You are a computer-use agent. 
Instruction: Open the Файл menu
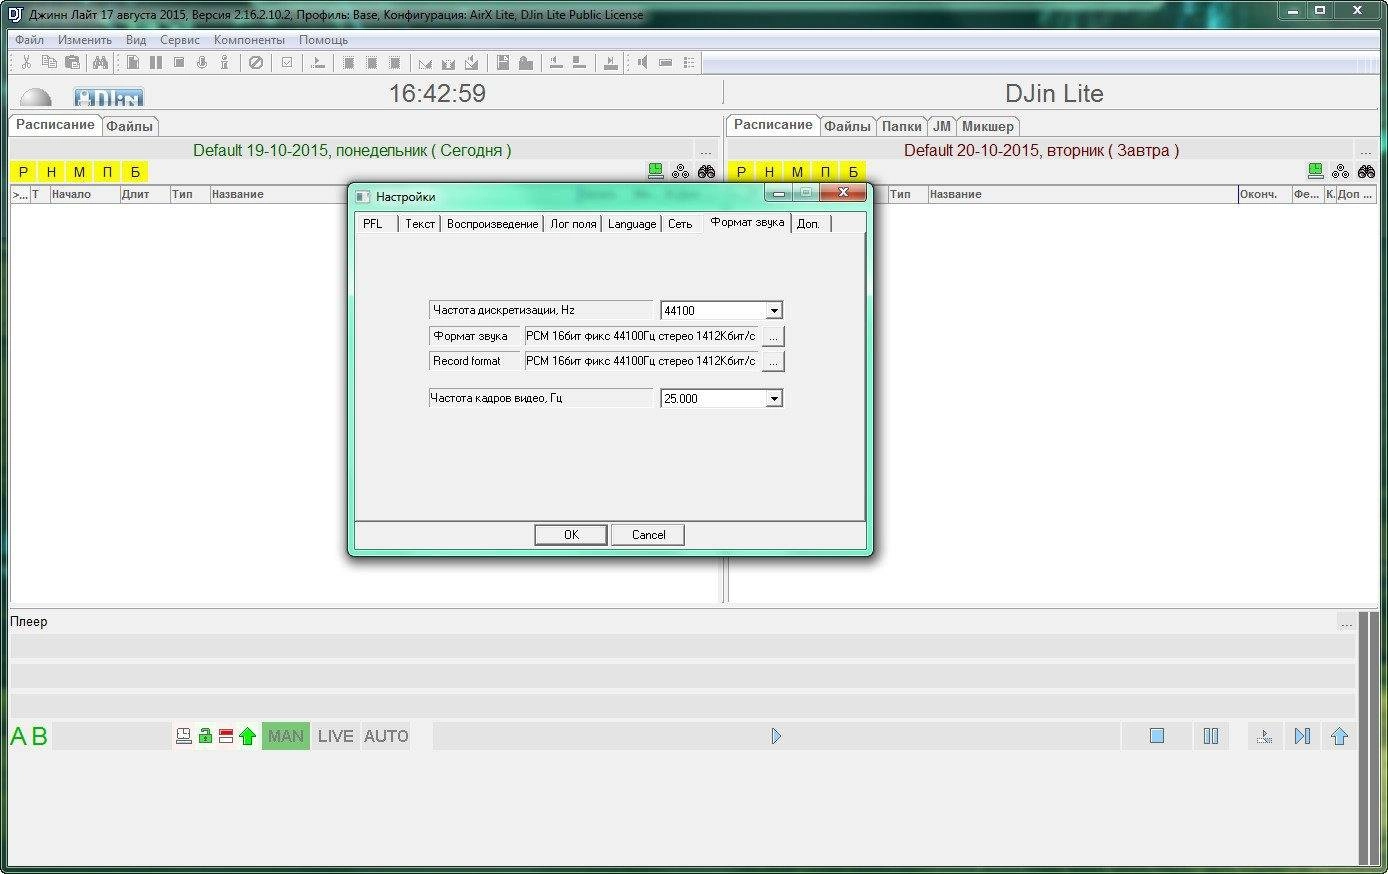tap(29, 40)
